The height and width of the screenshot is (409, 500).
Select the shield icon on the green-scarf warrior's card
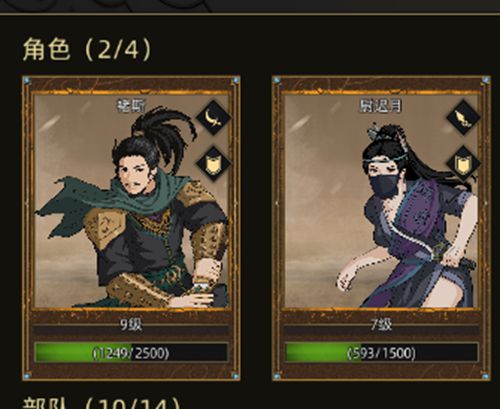coord(213,164)
